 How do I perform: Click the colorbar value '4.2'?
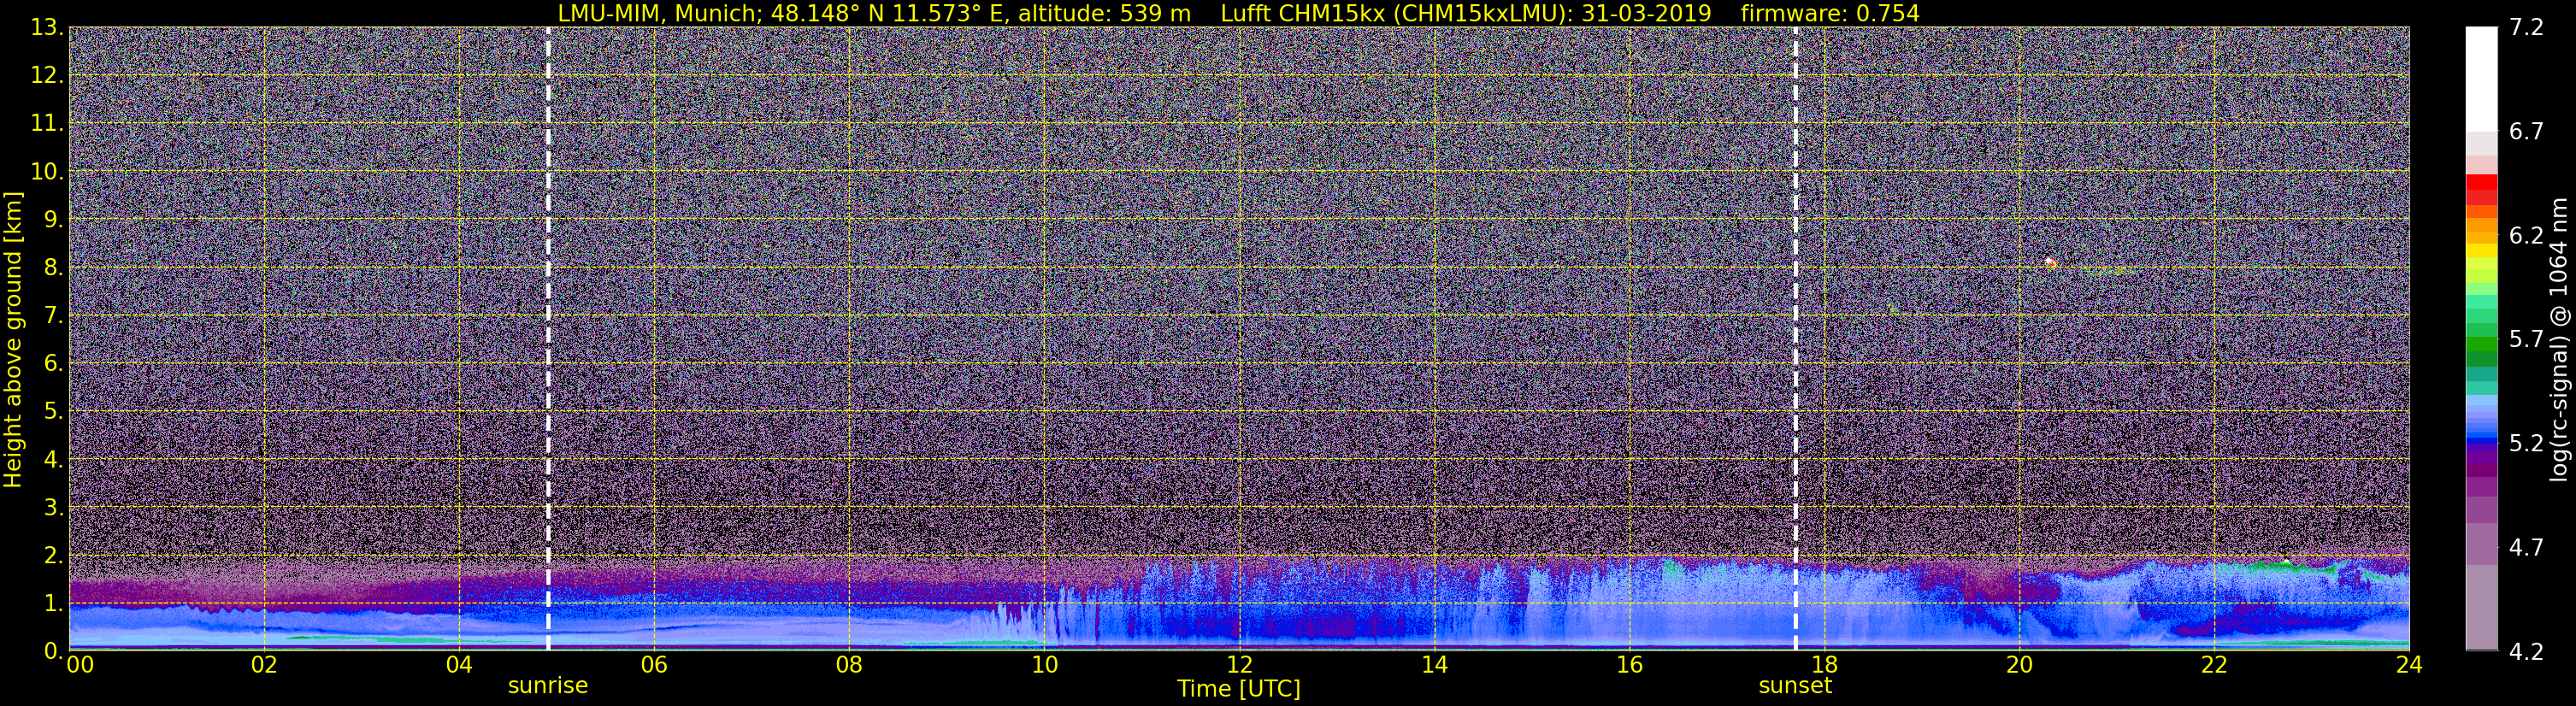pyautogui.click(x=2526, y=651)
